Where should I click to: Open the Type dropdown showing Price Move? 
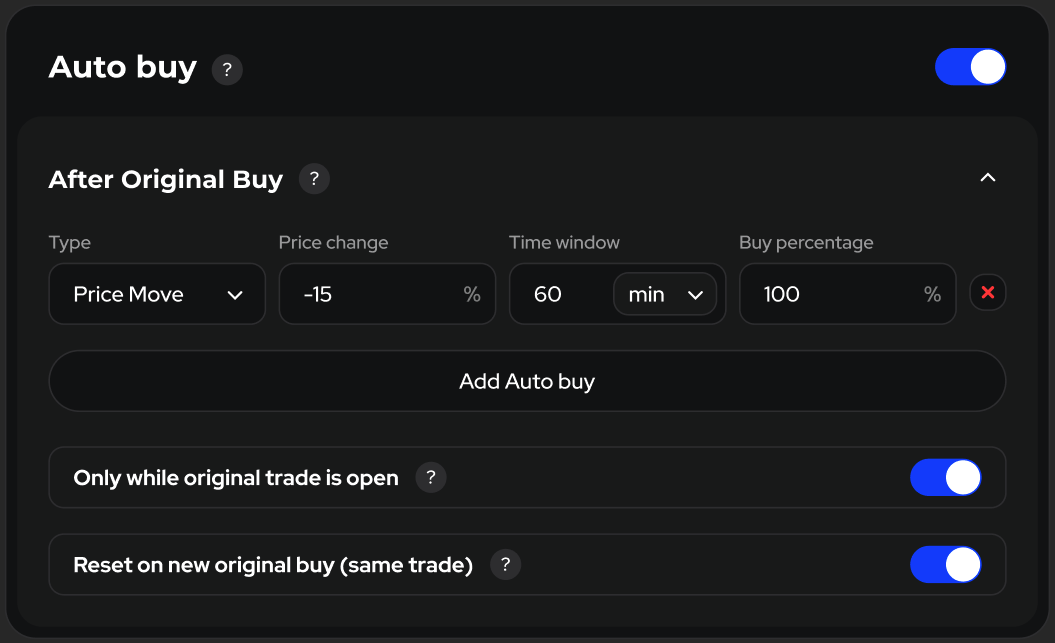pyautogui.click(x=157, y=294)
